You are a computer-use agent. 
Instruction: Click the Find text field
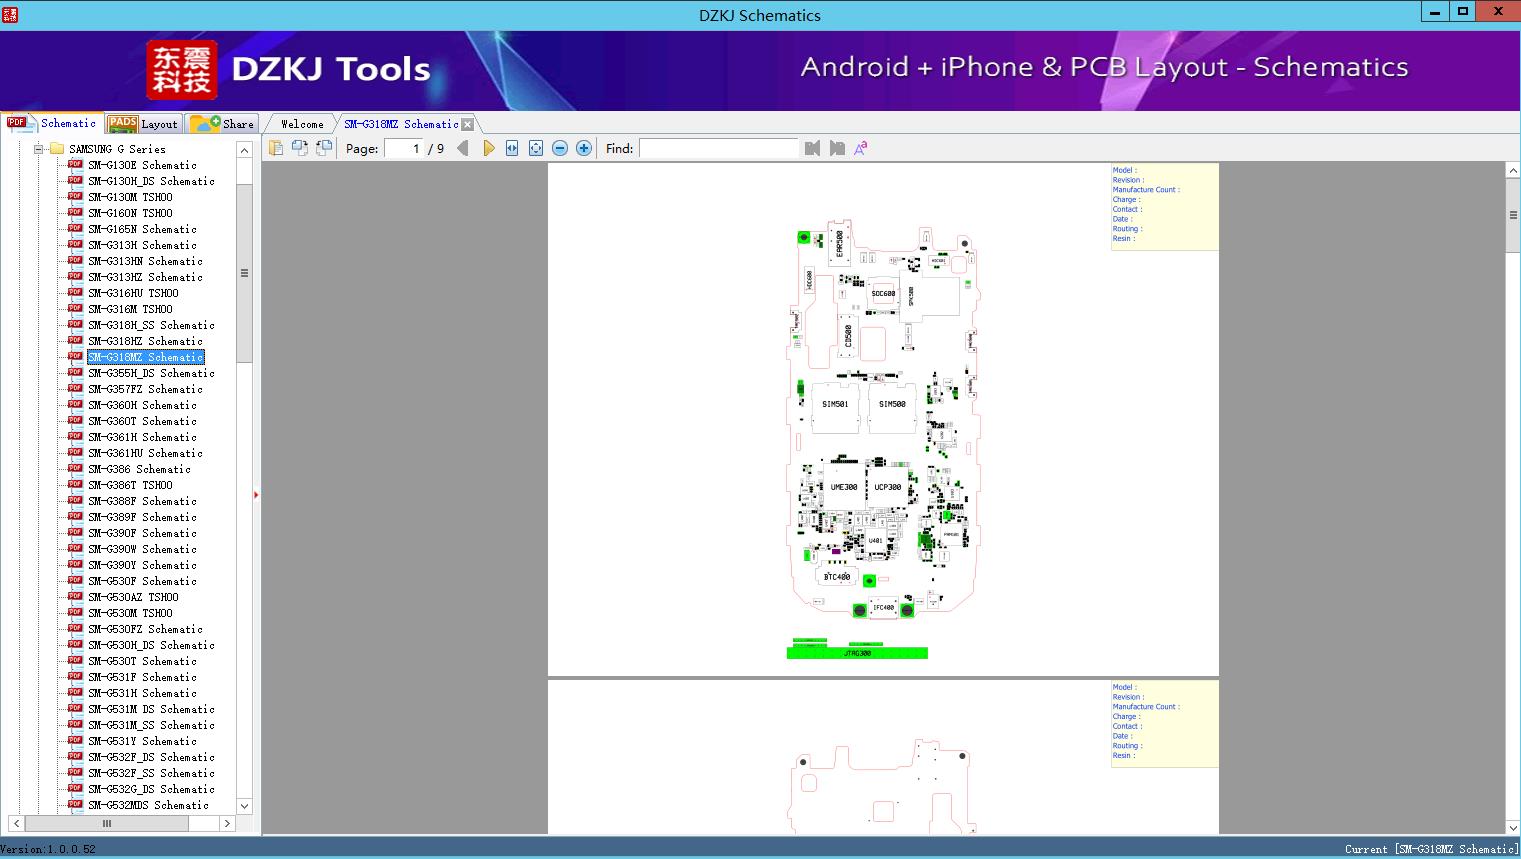719,148
